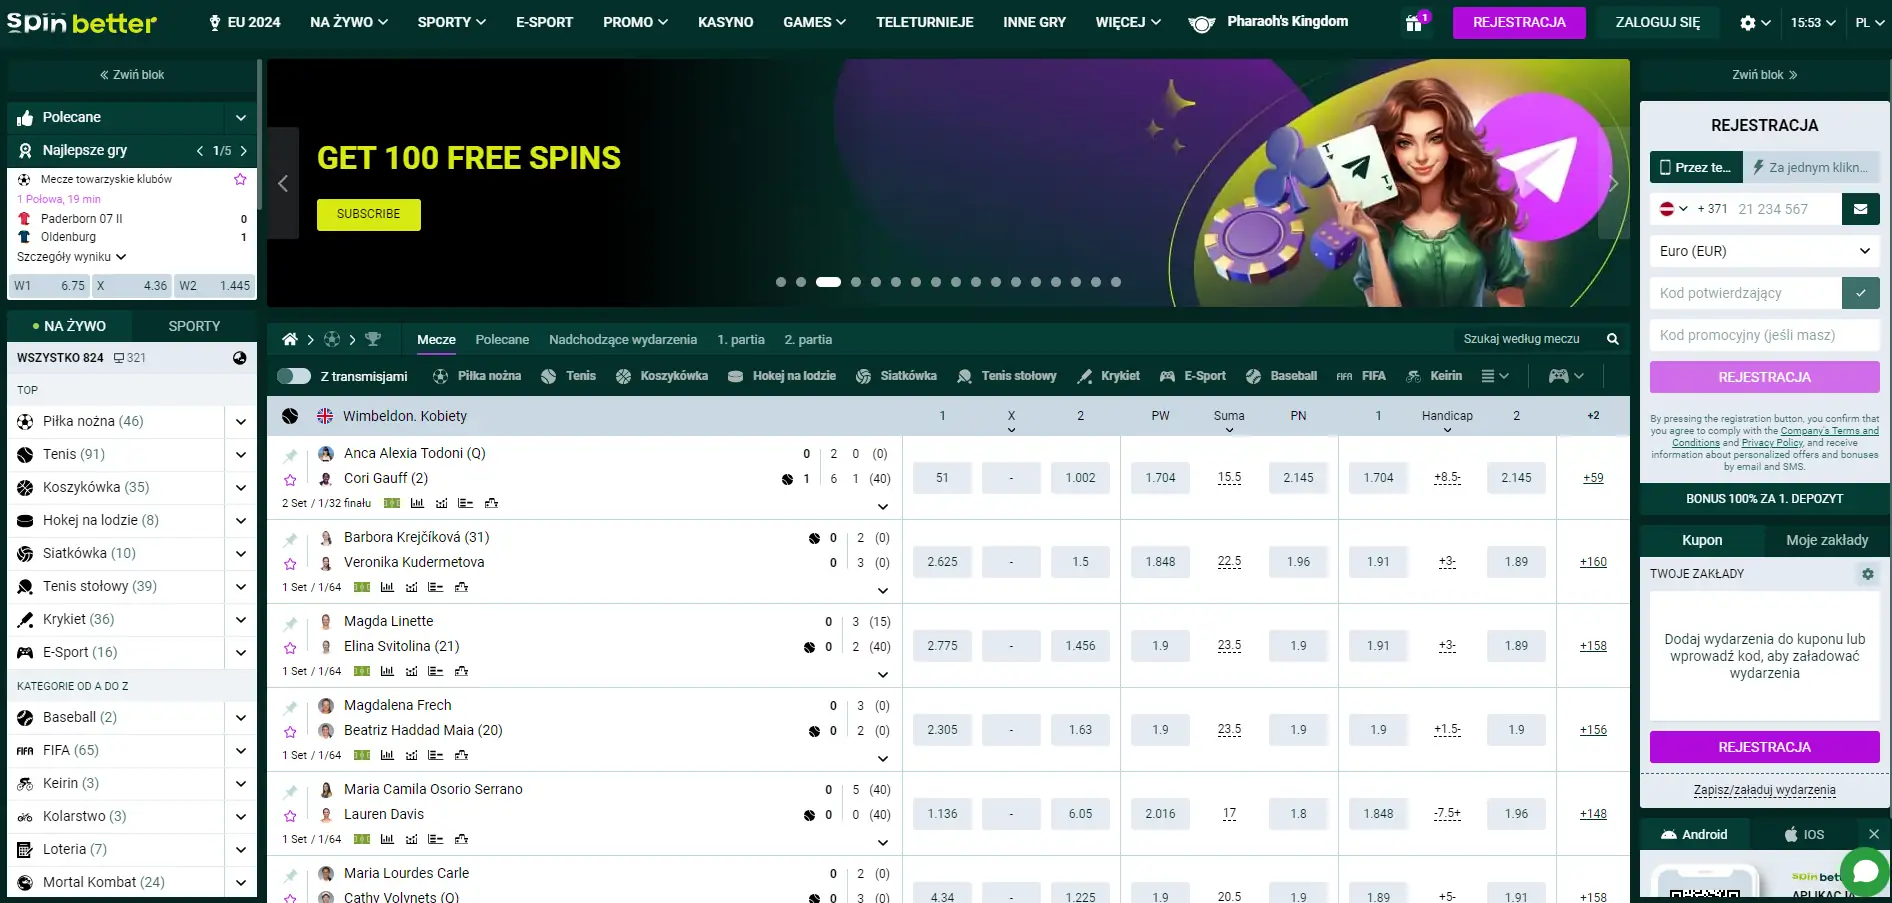Click the home icon in breadcrumb
Screen dimensions: 1892x903
[x=290, y=339]
